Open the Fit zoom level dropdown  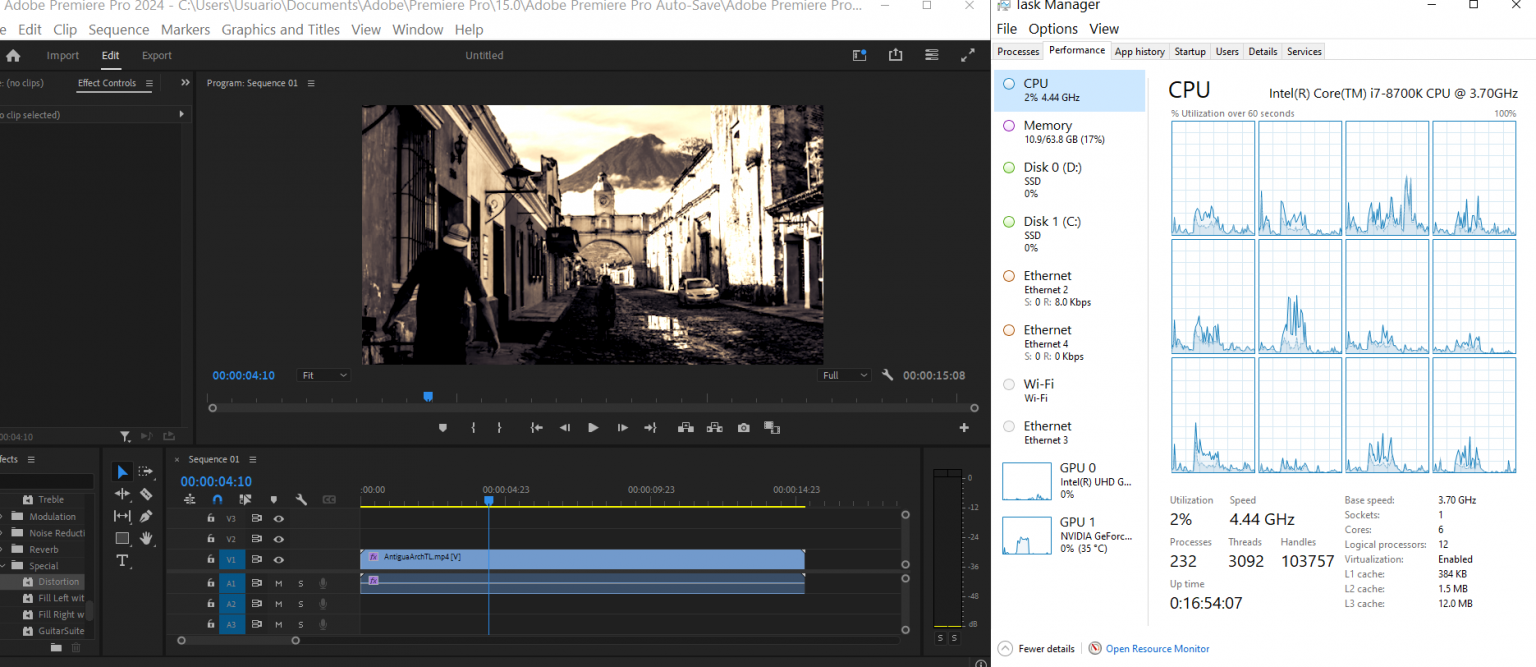324,375
